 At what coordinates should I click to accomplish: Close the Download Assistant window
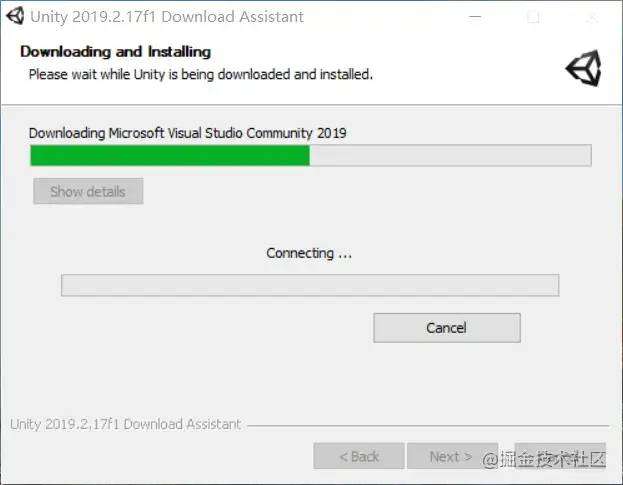pos(592,17)
